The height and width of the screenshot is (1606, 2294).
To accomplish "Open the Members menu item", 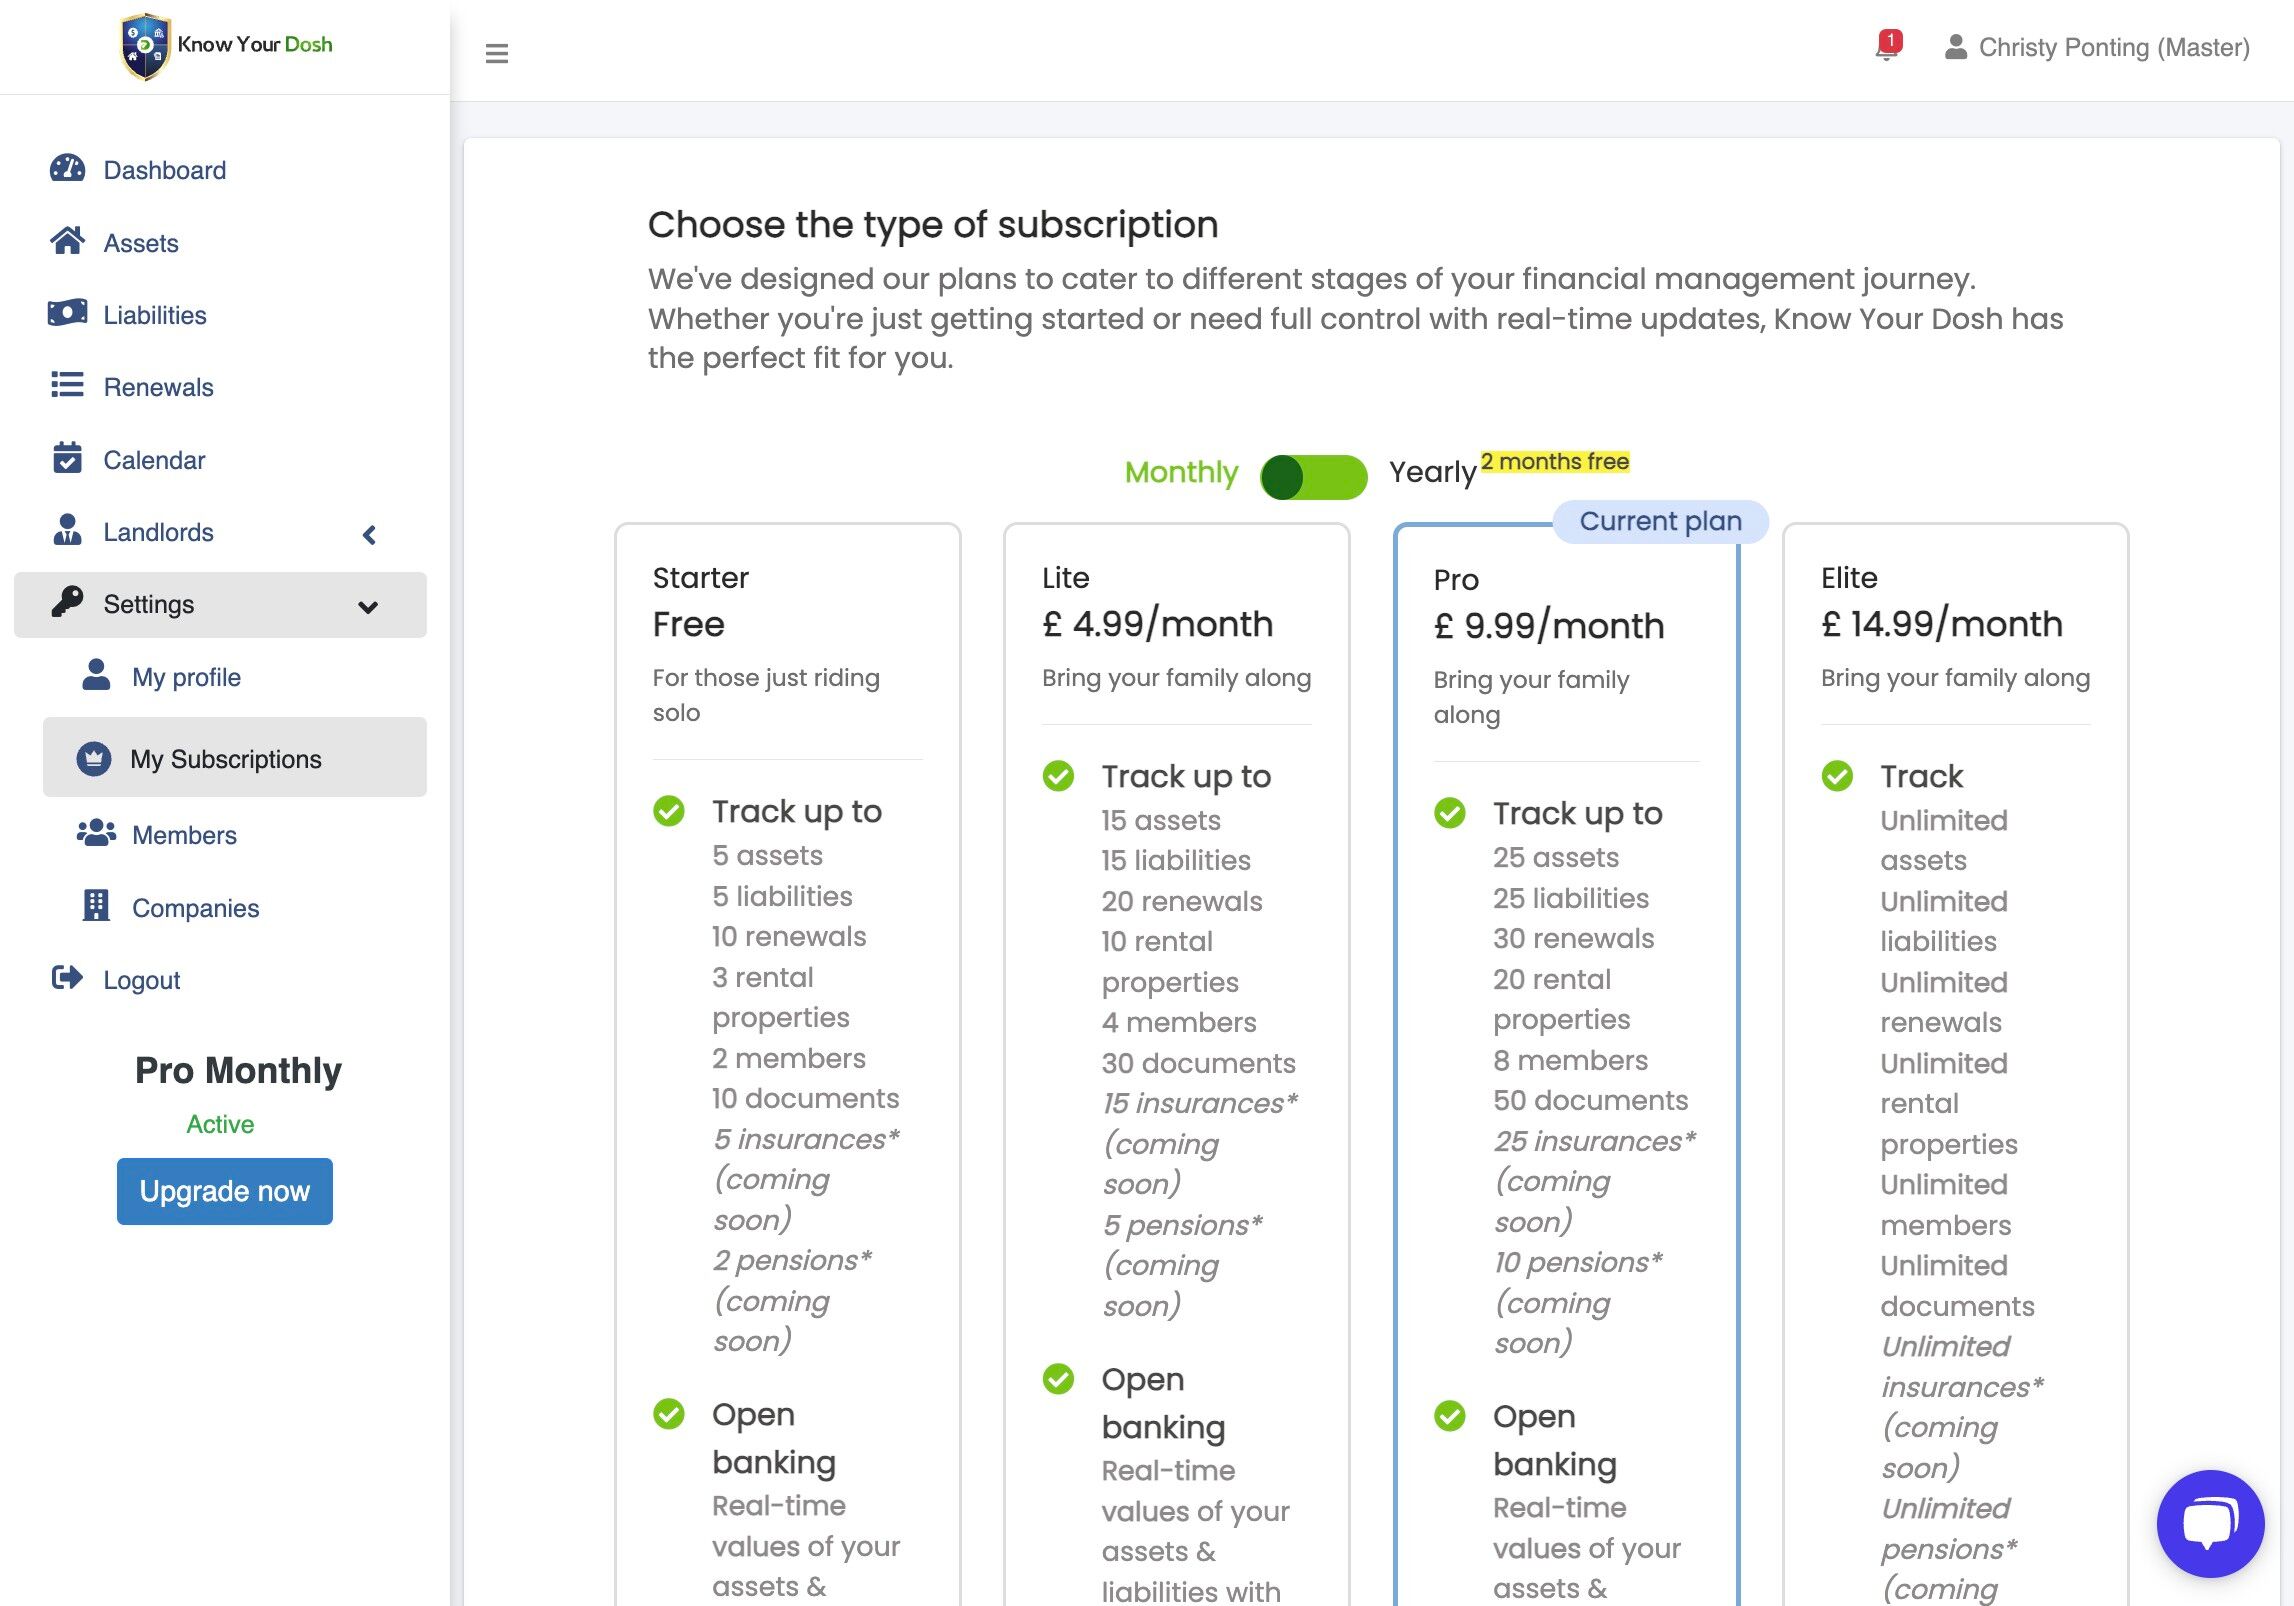I will (184, 835).
